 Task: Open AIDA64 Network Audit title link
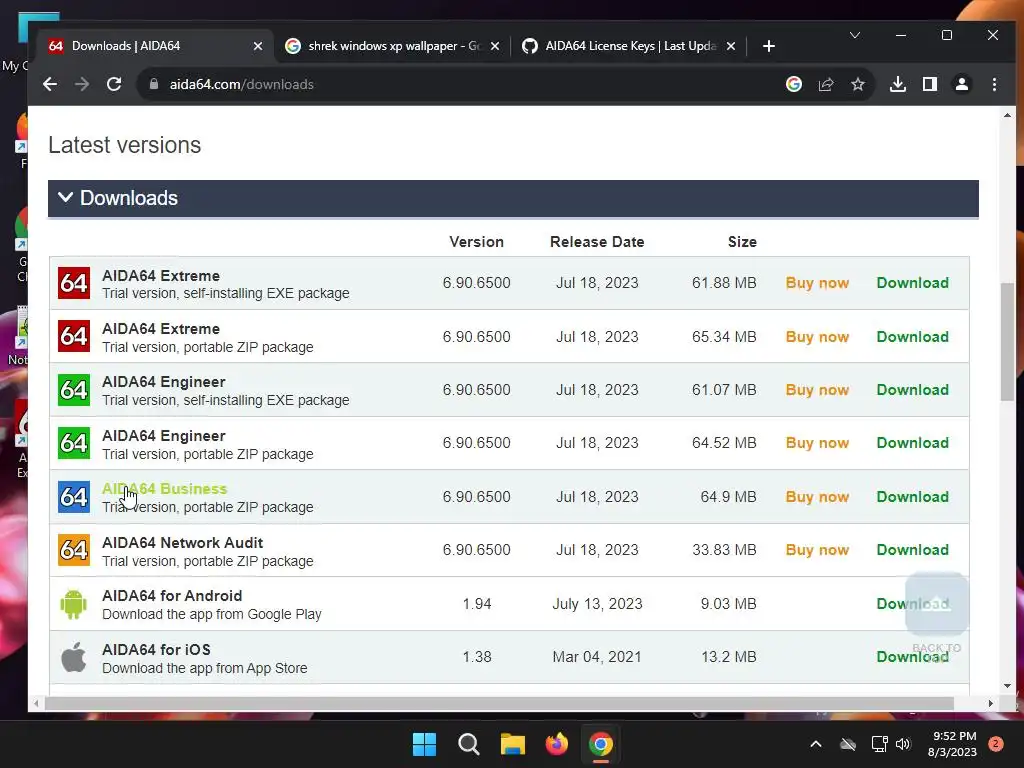pyautogui.click(x=182, y=543)
